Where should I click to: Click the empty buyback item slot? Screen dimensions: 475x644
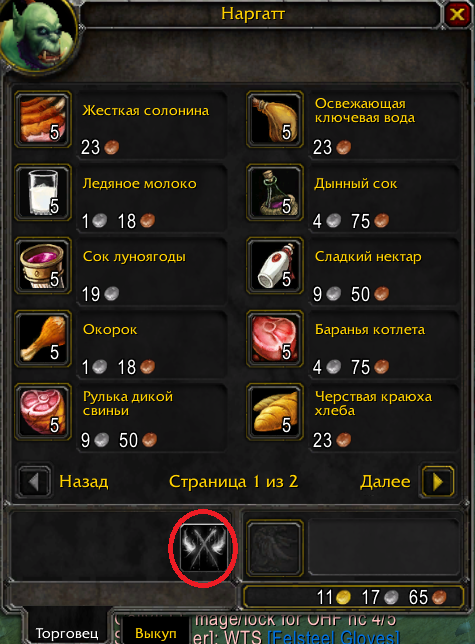point(275,548)
